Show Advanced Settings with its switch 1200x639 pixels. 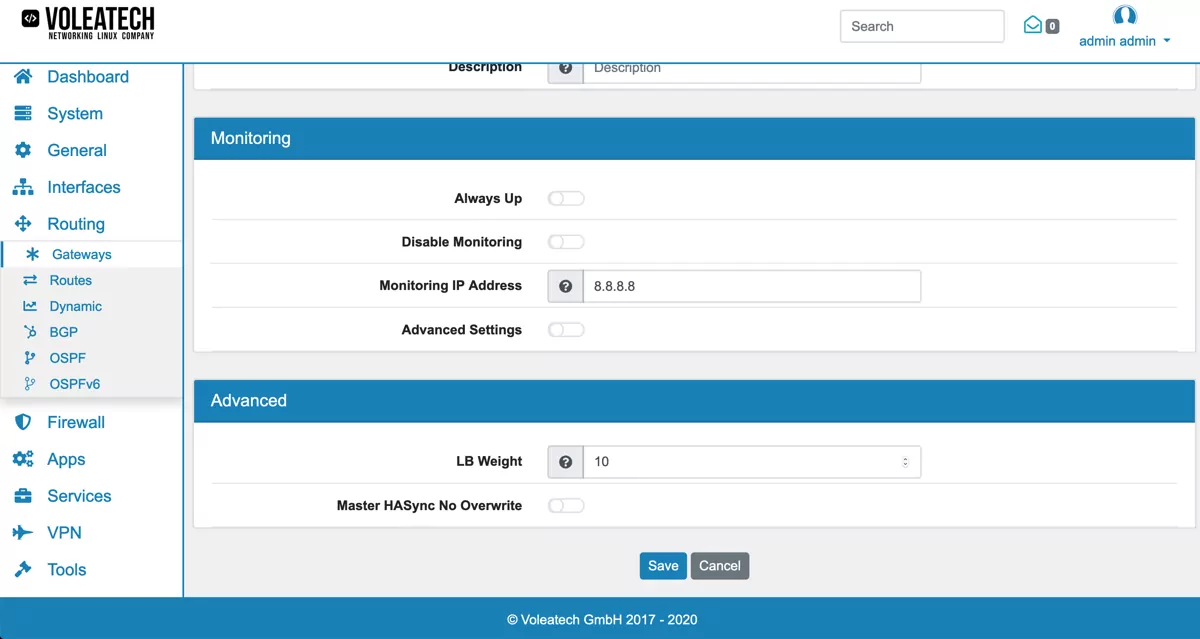565,329
